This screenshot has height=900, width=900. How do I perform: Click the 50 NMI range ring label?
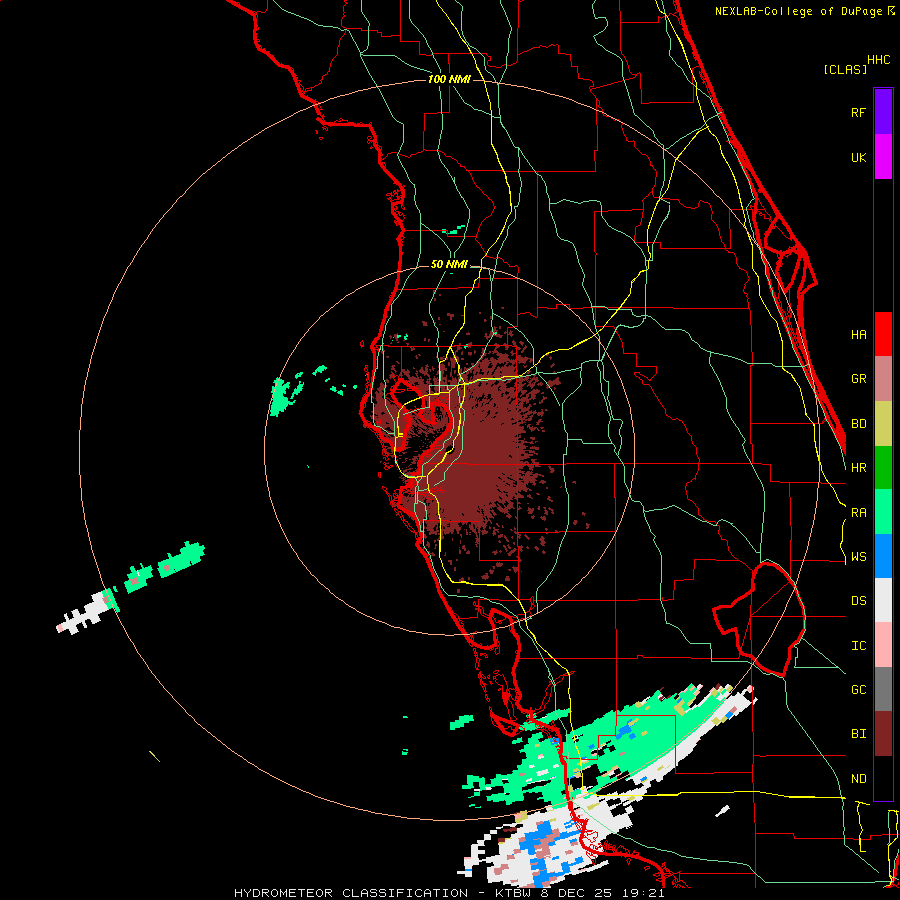point(449,264)
